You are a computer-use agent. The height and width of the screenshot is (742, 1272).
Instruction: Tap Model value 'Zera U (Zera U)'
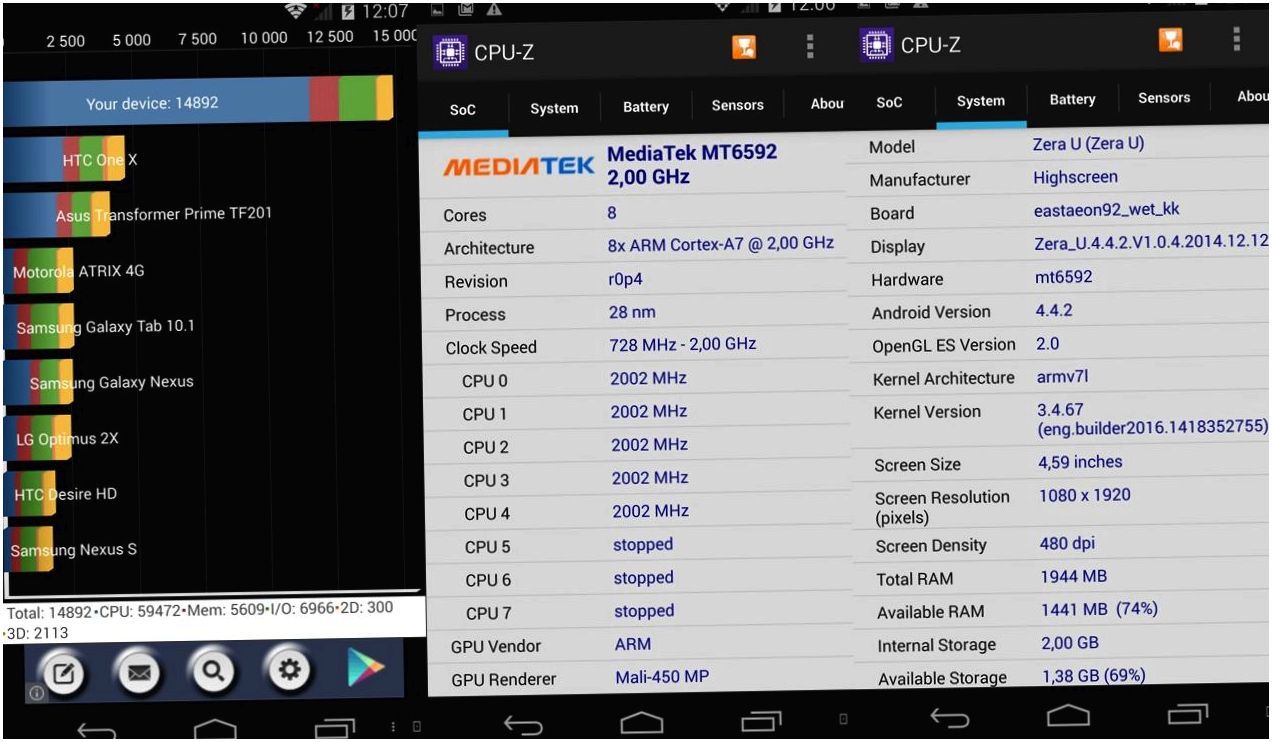[1089, 144]
